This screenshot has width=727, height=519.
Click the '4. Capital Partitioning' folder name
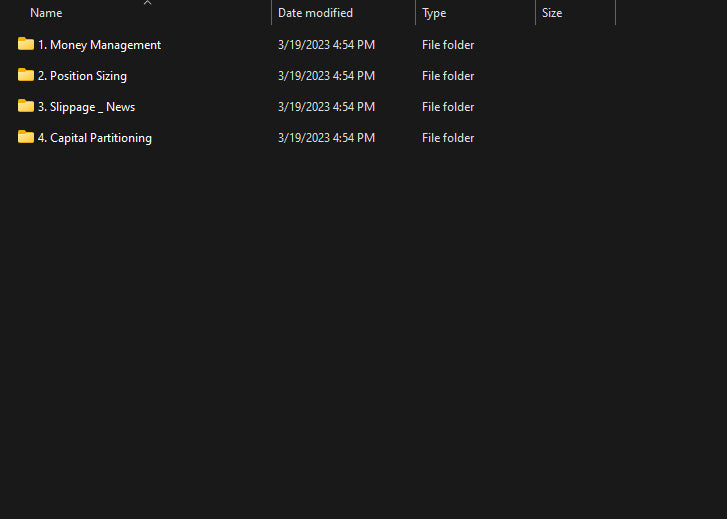[x=95, y=138]
